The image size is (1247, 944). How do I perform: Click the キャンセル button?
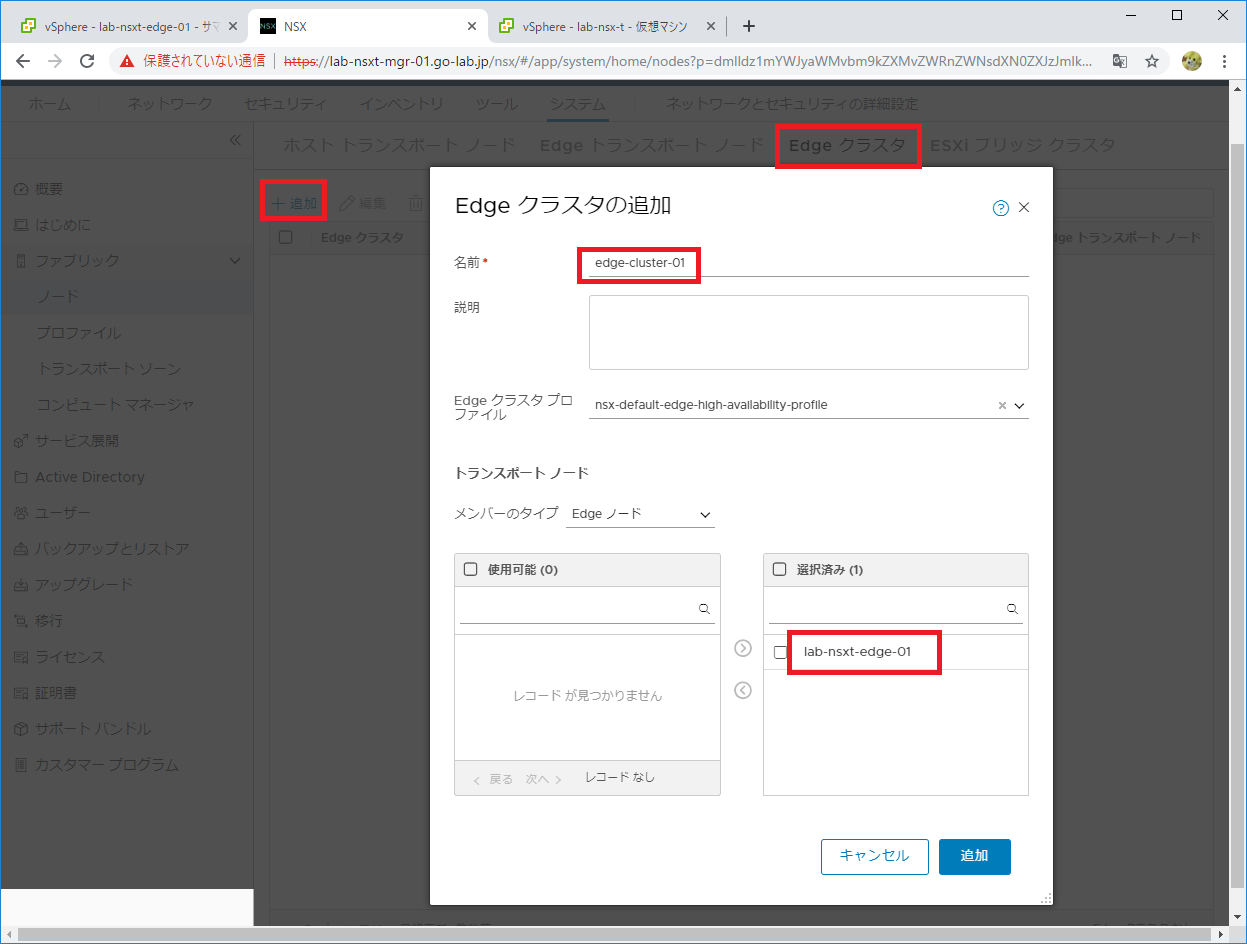875,856
